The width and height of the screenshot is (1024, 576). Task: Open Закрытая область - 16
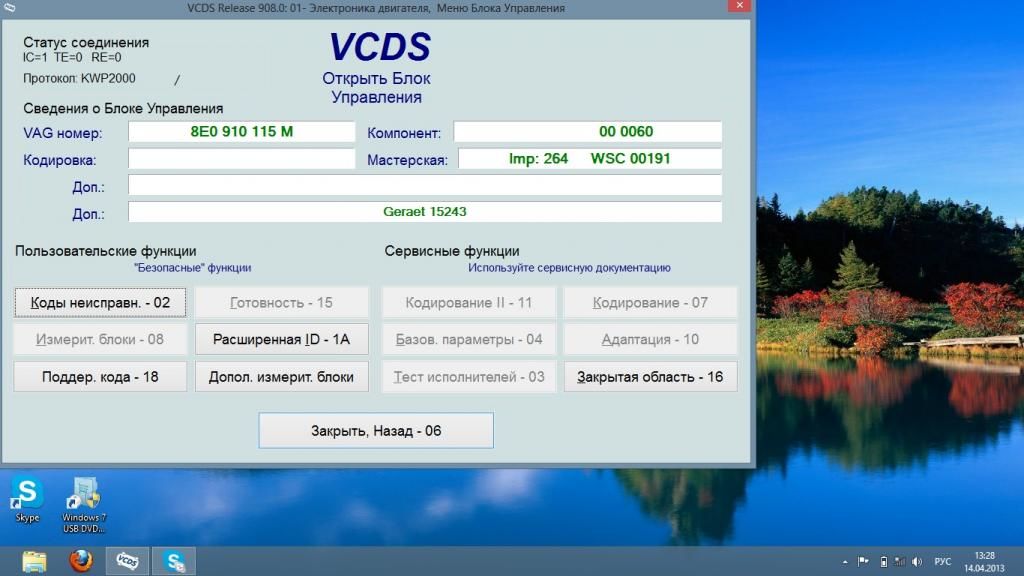pos(650,377)
